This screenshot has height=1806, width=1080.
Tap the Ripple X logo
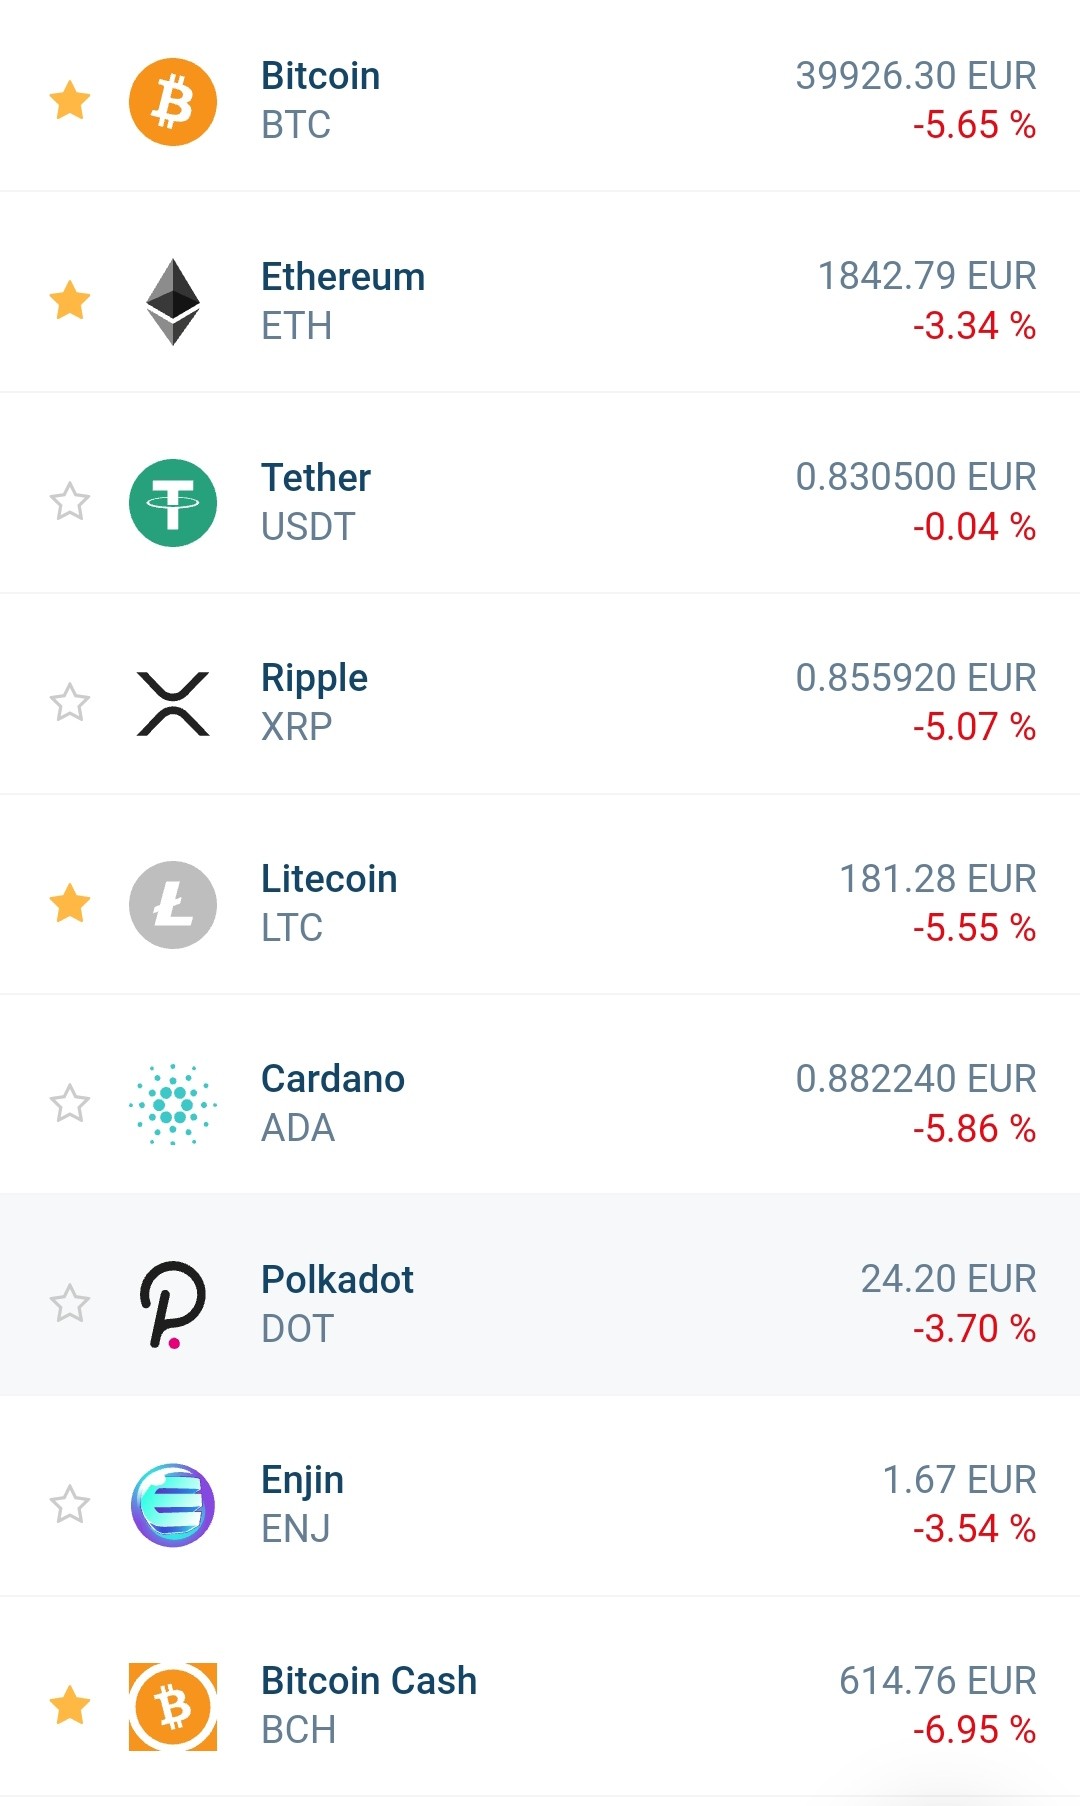tap(173, 704)
